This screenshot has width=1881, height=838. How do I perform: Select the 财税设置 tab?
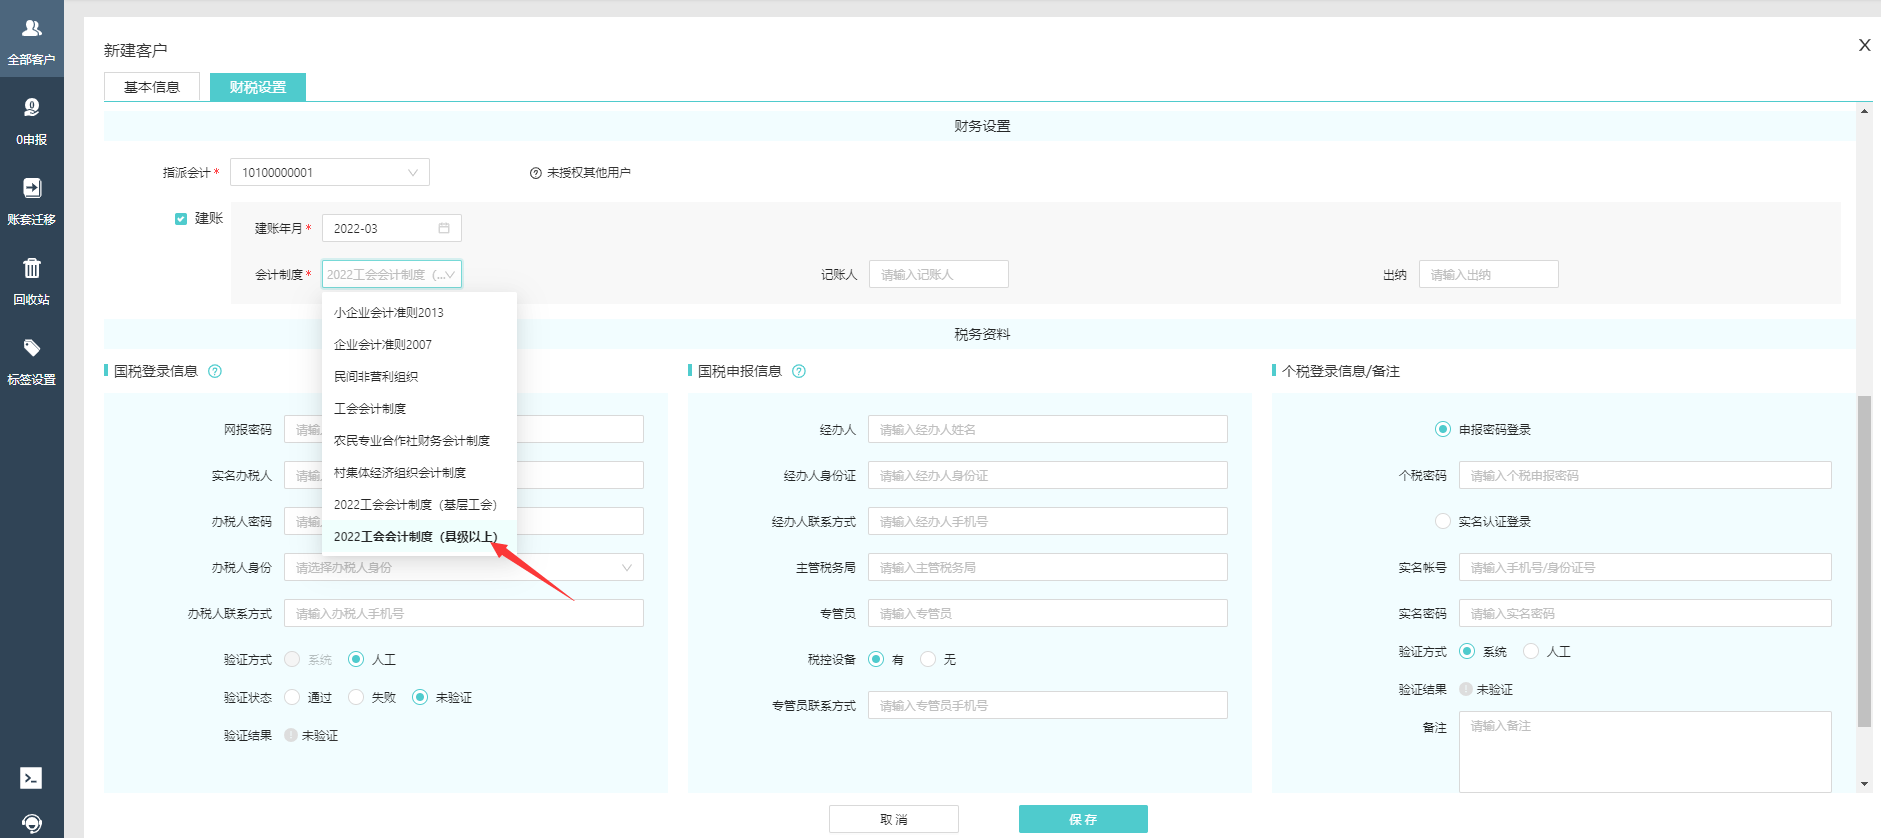pyautogui.click(x=258, y=87)
